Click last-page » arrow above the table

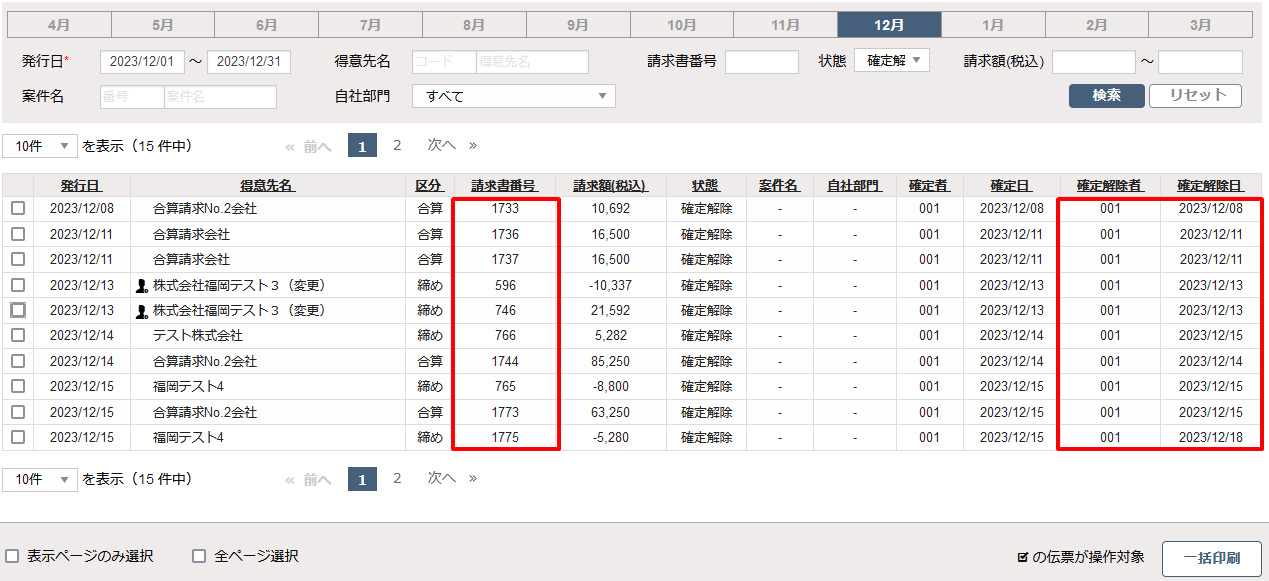click(x=473, y=145)
